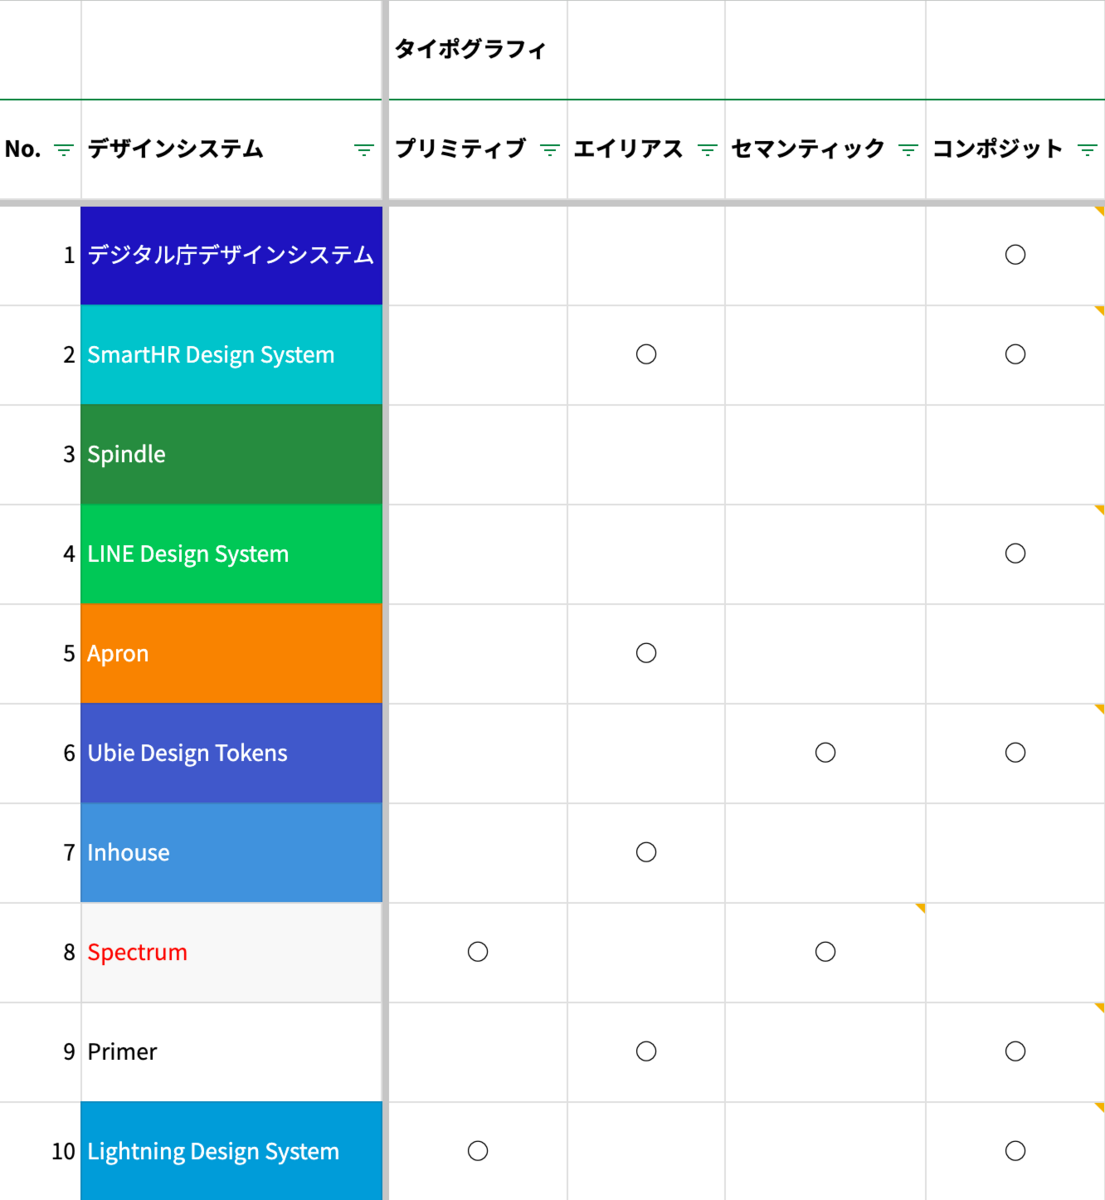
Task: Select the コンポジット circle in SmartHR row
Action: (1015, 354)
